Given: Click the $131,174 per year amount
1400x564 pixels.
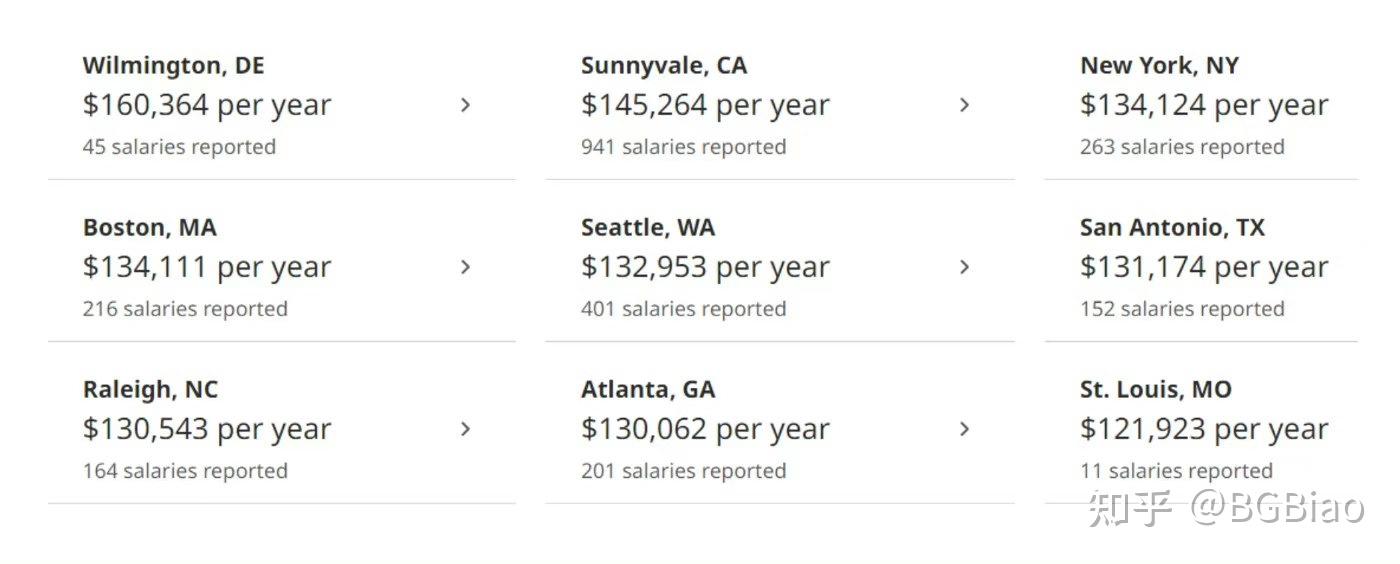Looking at the screenshot, I should 1203,267.
